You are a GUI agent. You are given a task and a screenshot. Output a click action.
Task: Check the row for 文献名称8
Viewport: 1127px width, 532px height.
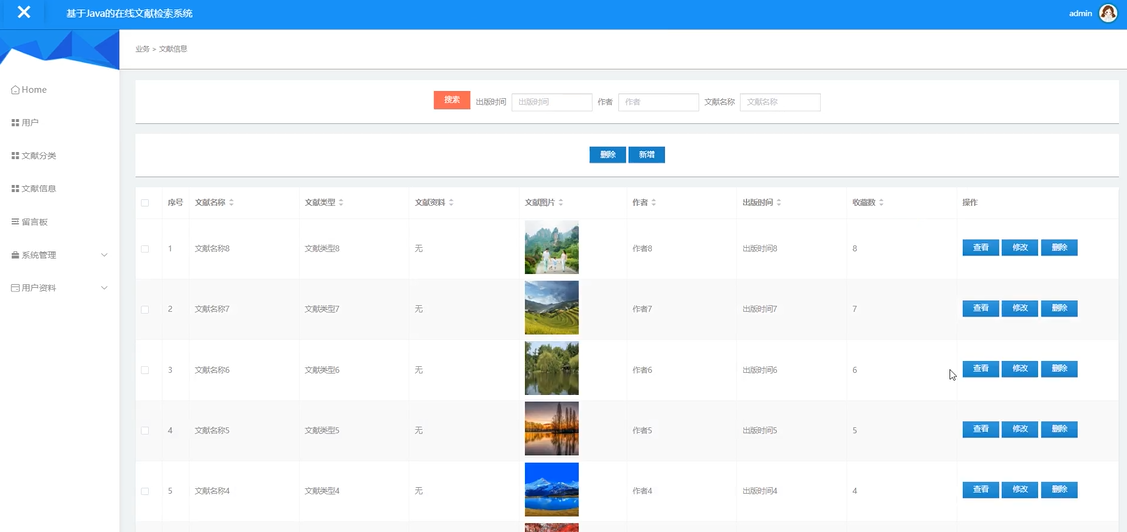[144, 249]
